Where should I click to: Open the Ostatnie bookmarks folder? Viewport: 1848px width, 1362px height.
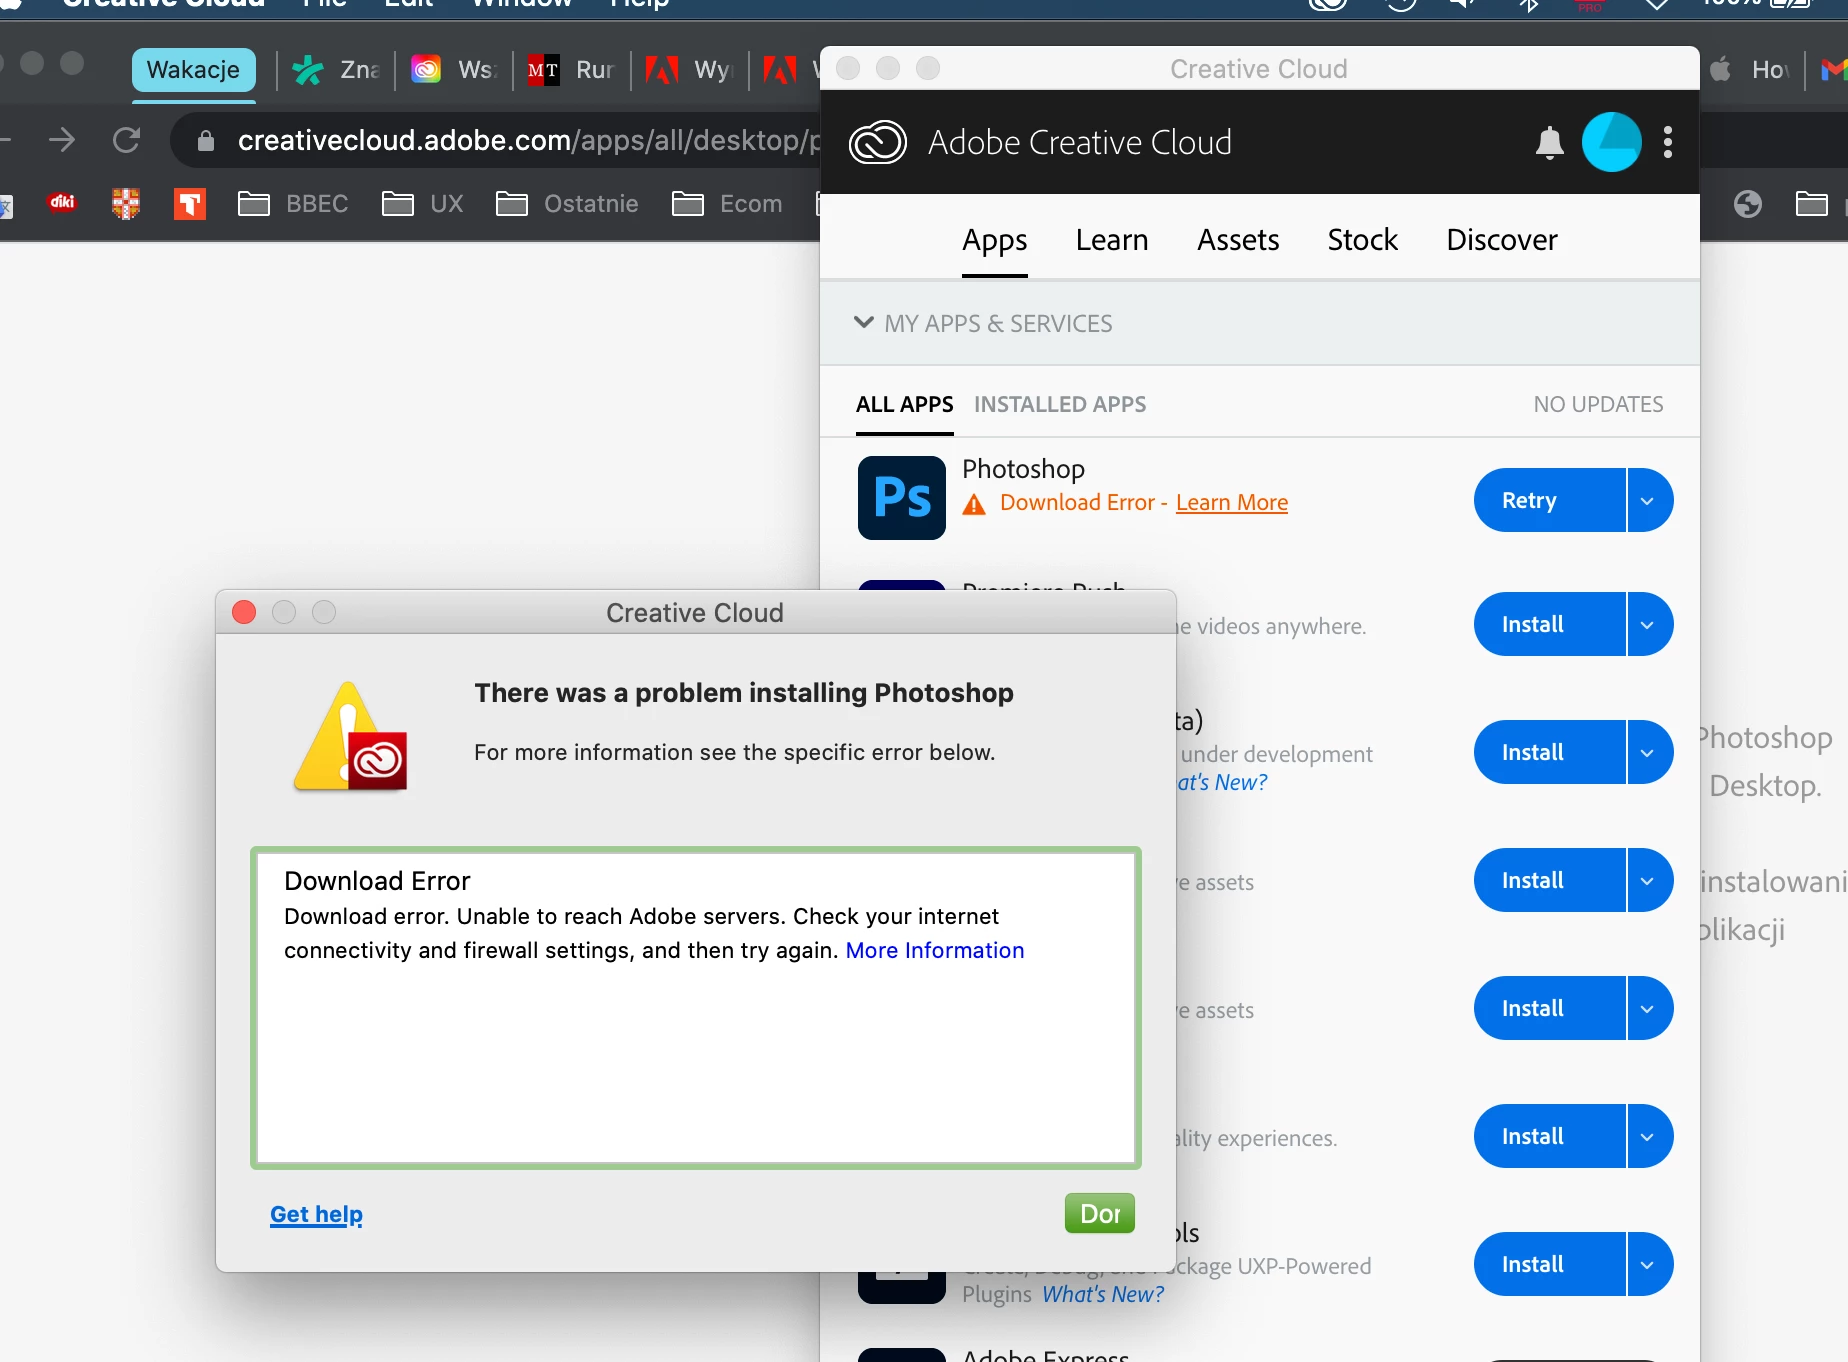pyautogui.click(x=567, y=204)
